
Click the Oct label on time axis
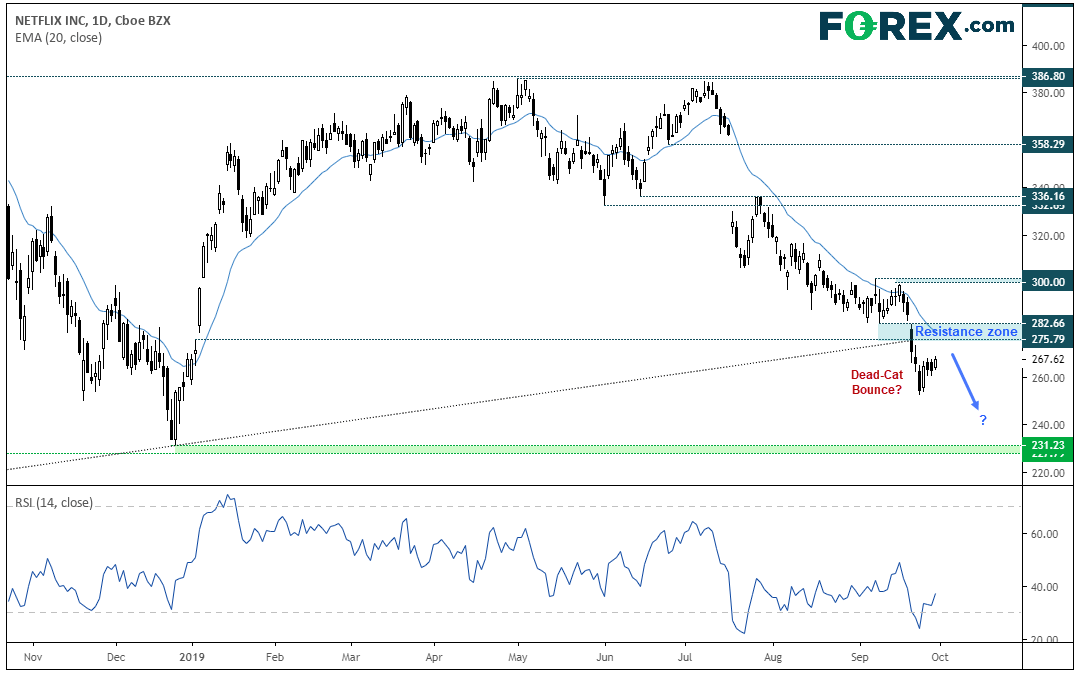(939, 657)
